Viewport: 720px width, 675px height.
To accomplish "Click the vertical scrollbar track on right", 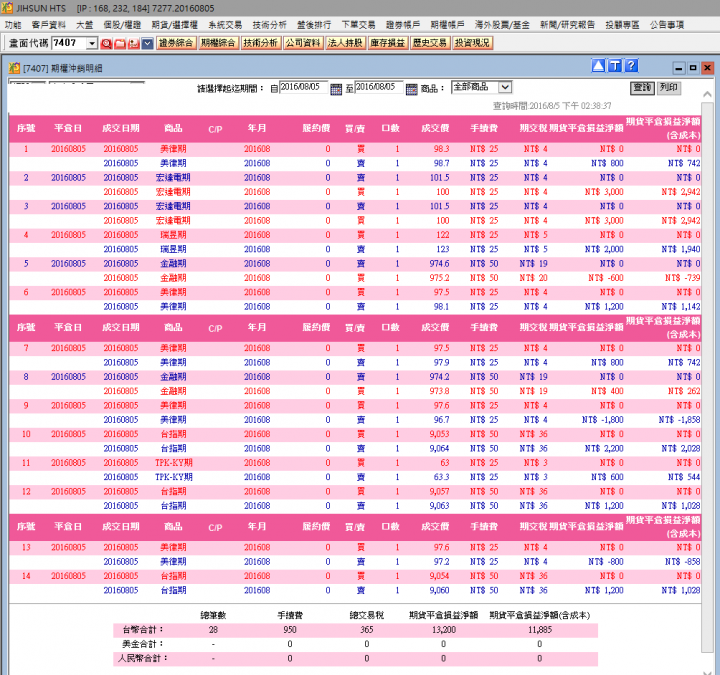I will tap(708, 377).
